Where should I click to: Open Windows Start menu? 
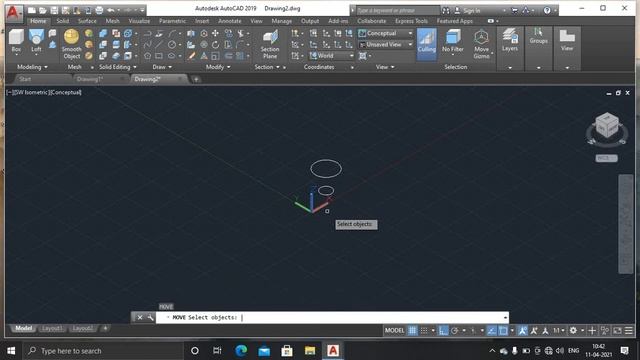click(x=11, y=351)
